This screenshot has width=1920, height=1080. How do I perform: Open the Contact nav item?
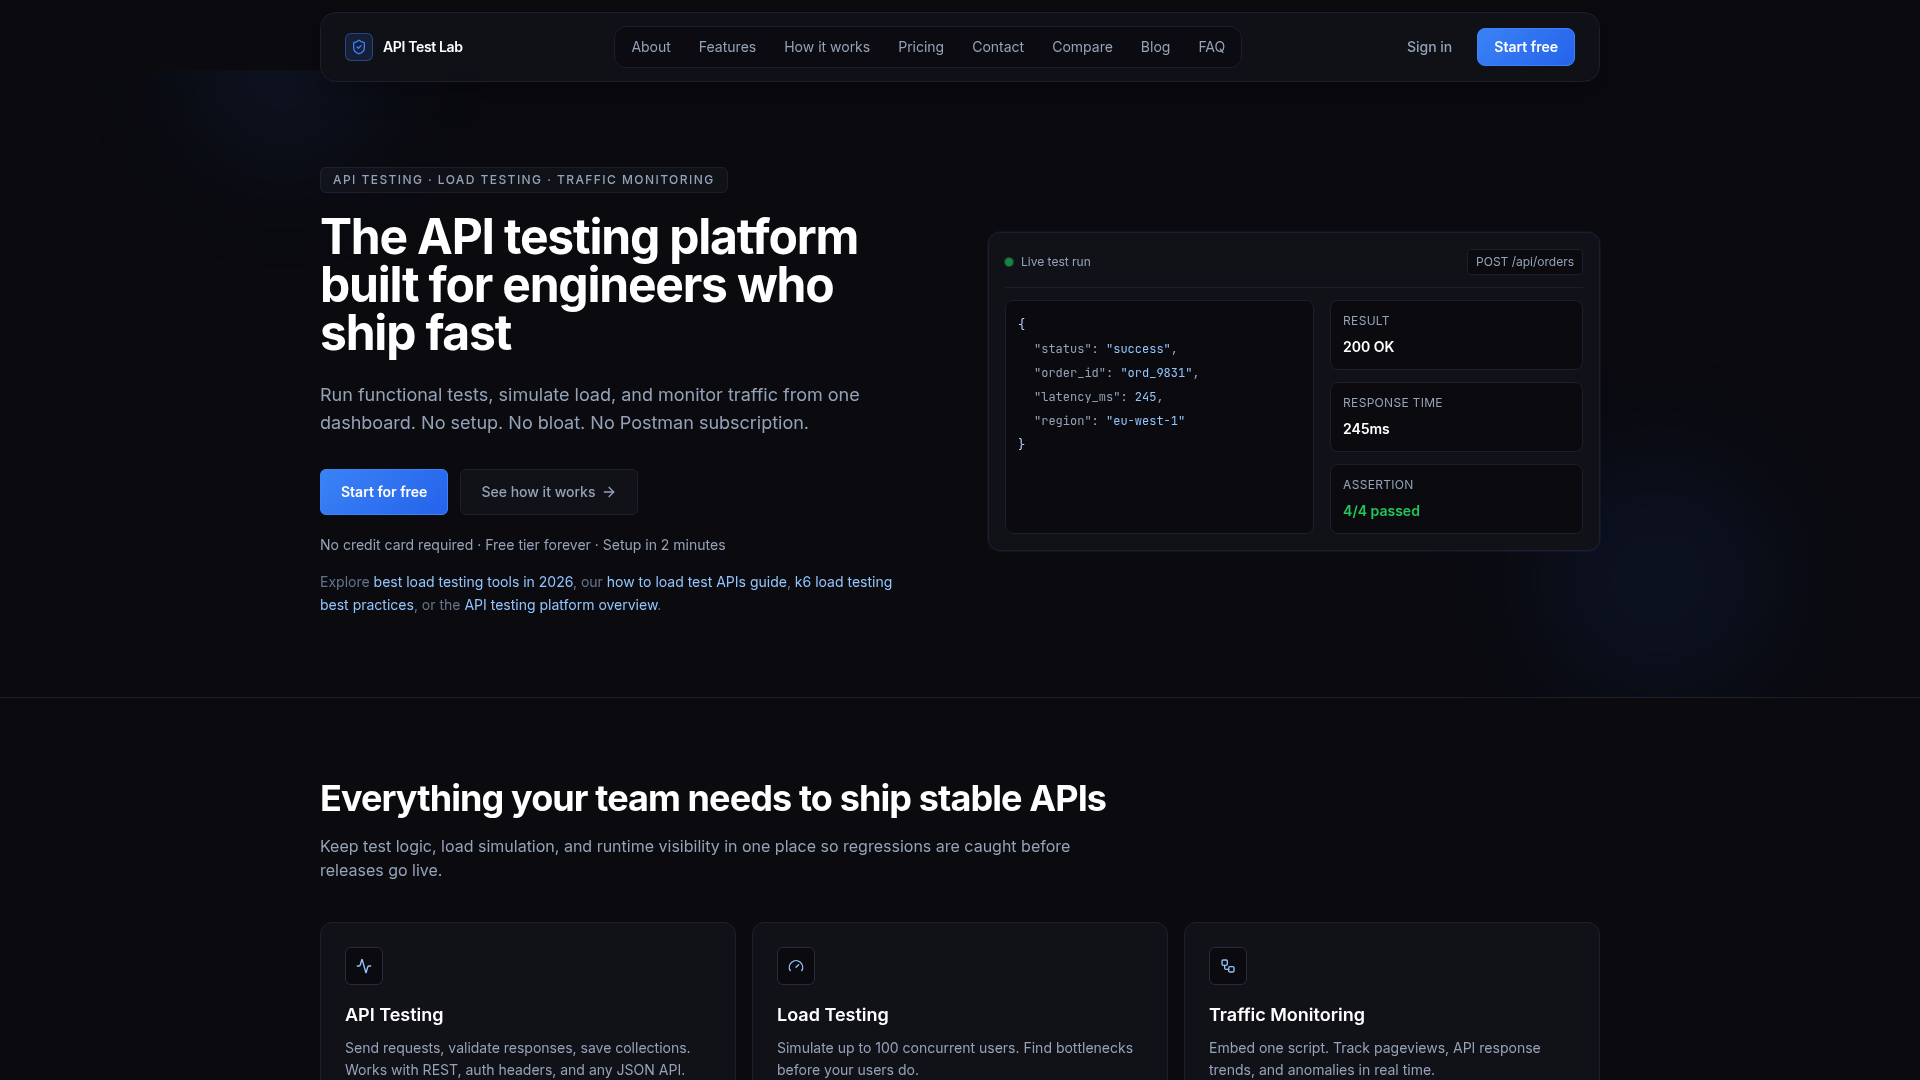[998, 47]
